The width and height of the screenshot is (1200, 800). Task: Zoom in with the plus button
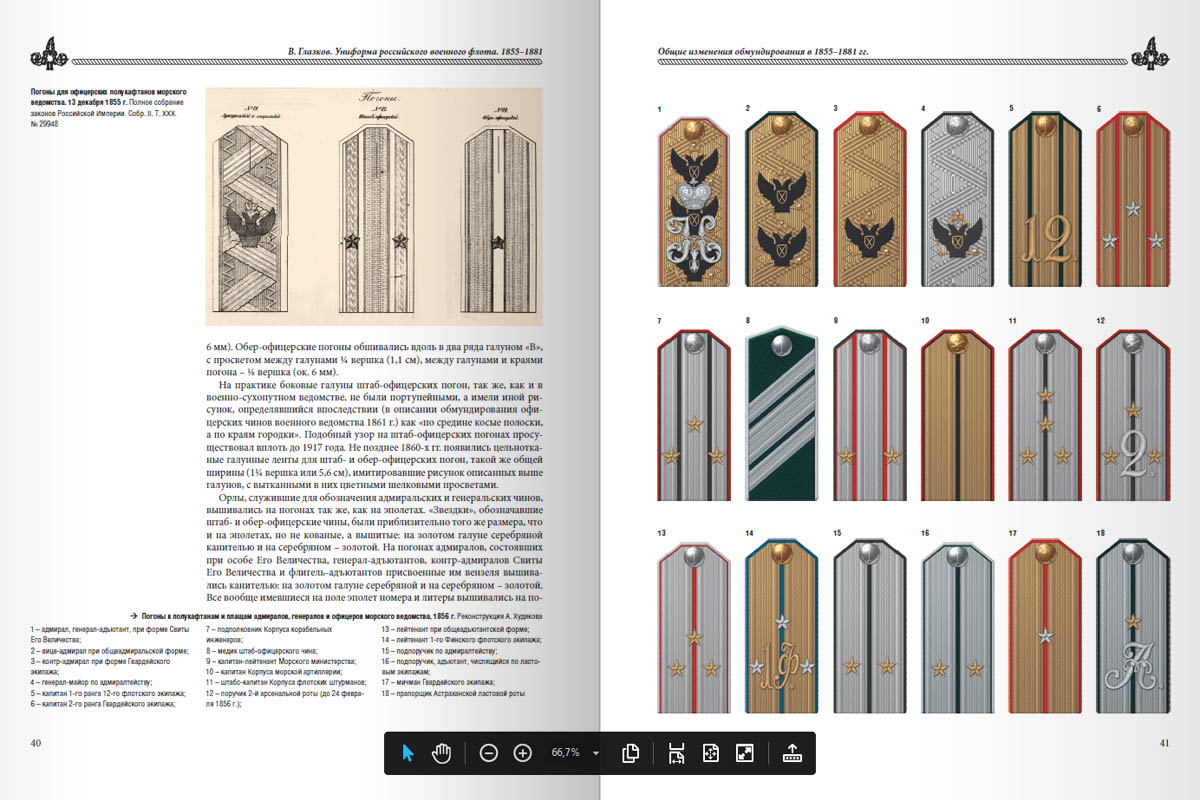tap(522, 753)
